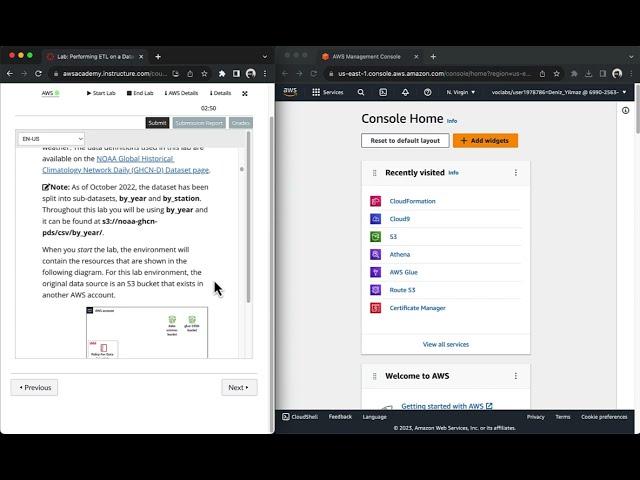Image resolution: width=640 pixels, height=480 pixels.
Task: Open the Cloud9 service icon
Action: pos(376,219)
